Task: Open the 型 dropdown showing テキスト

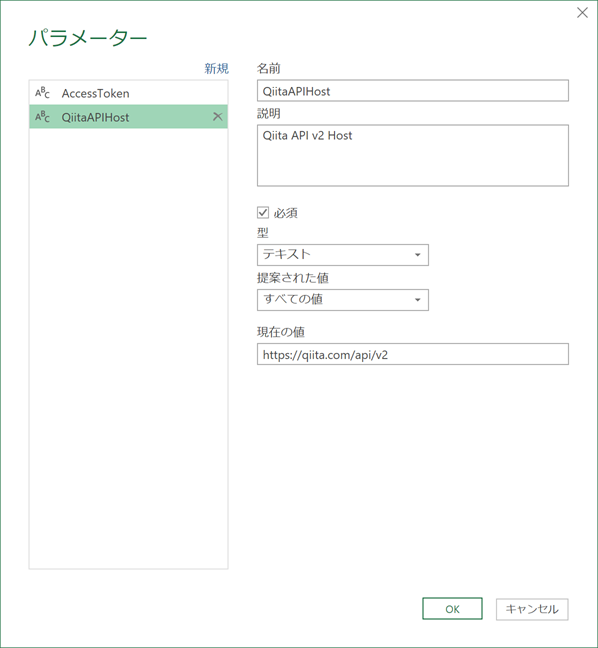Action: click(343, 255)
